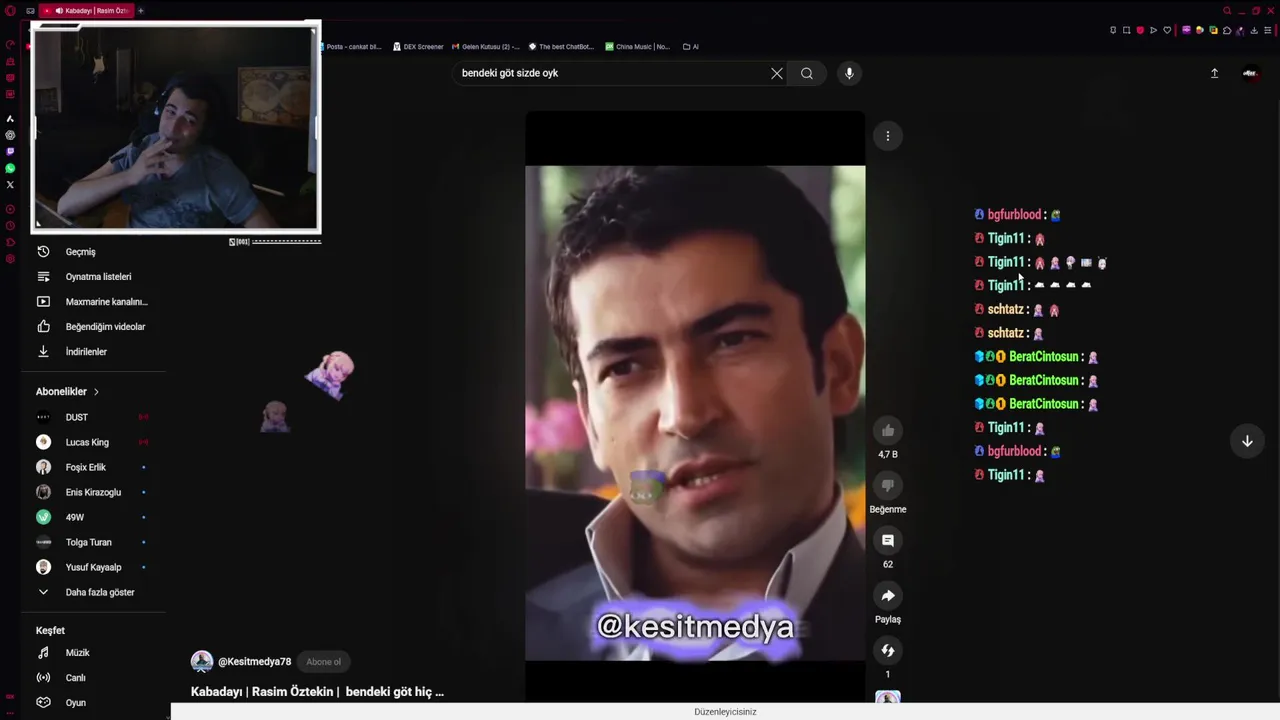Share the Short via Paylaş
The width and height of the screenshot is (1280, 720).
pyautogui.click(x=888, y=596)
